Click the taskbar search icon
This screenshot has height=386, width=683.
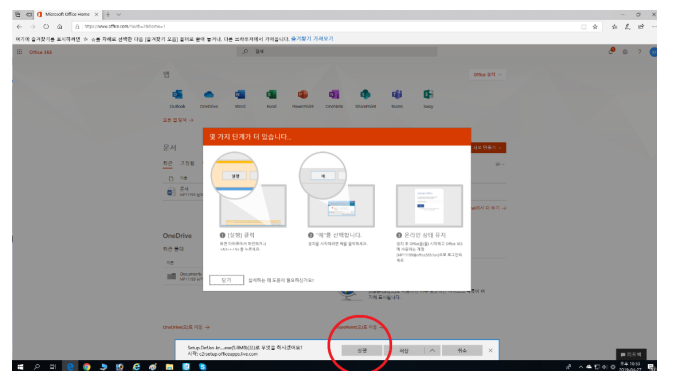click(x=37, y=367)
